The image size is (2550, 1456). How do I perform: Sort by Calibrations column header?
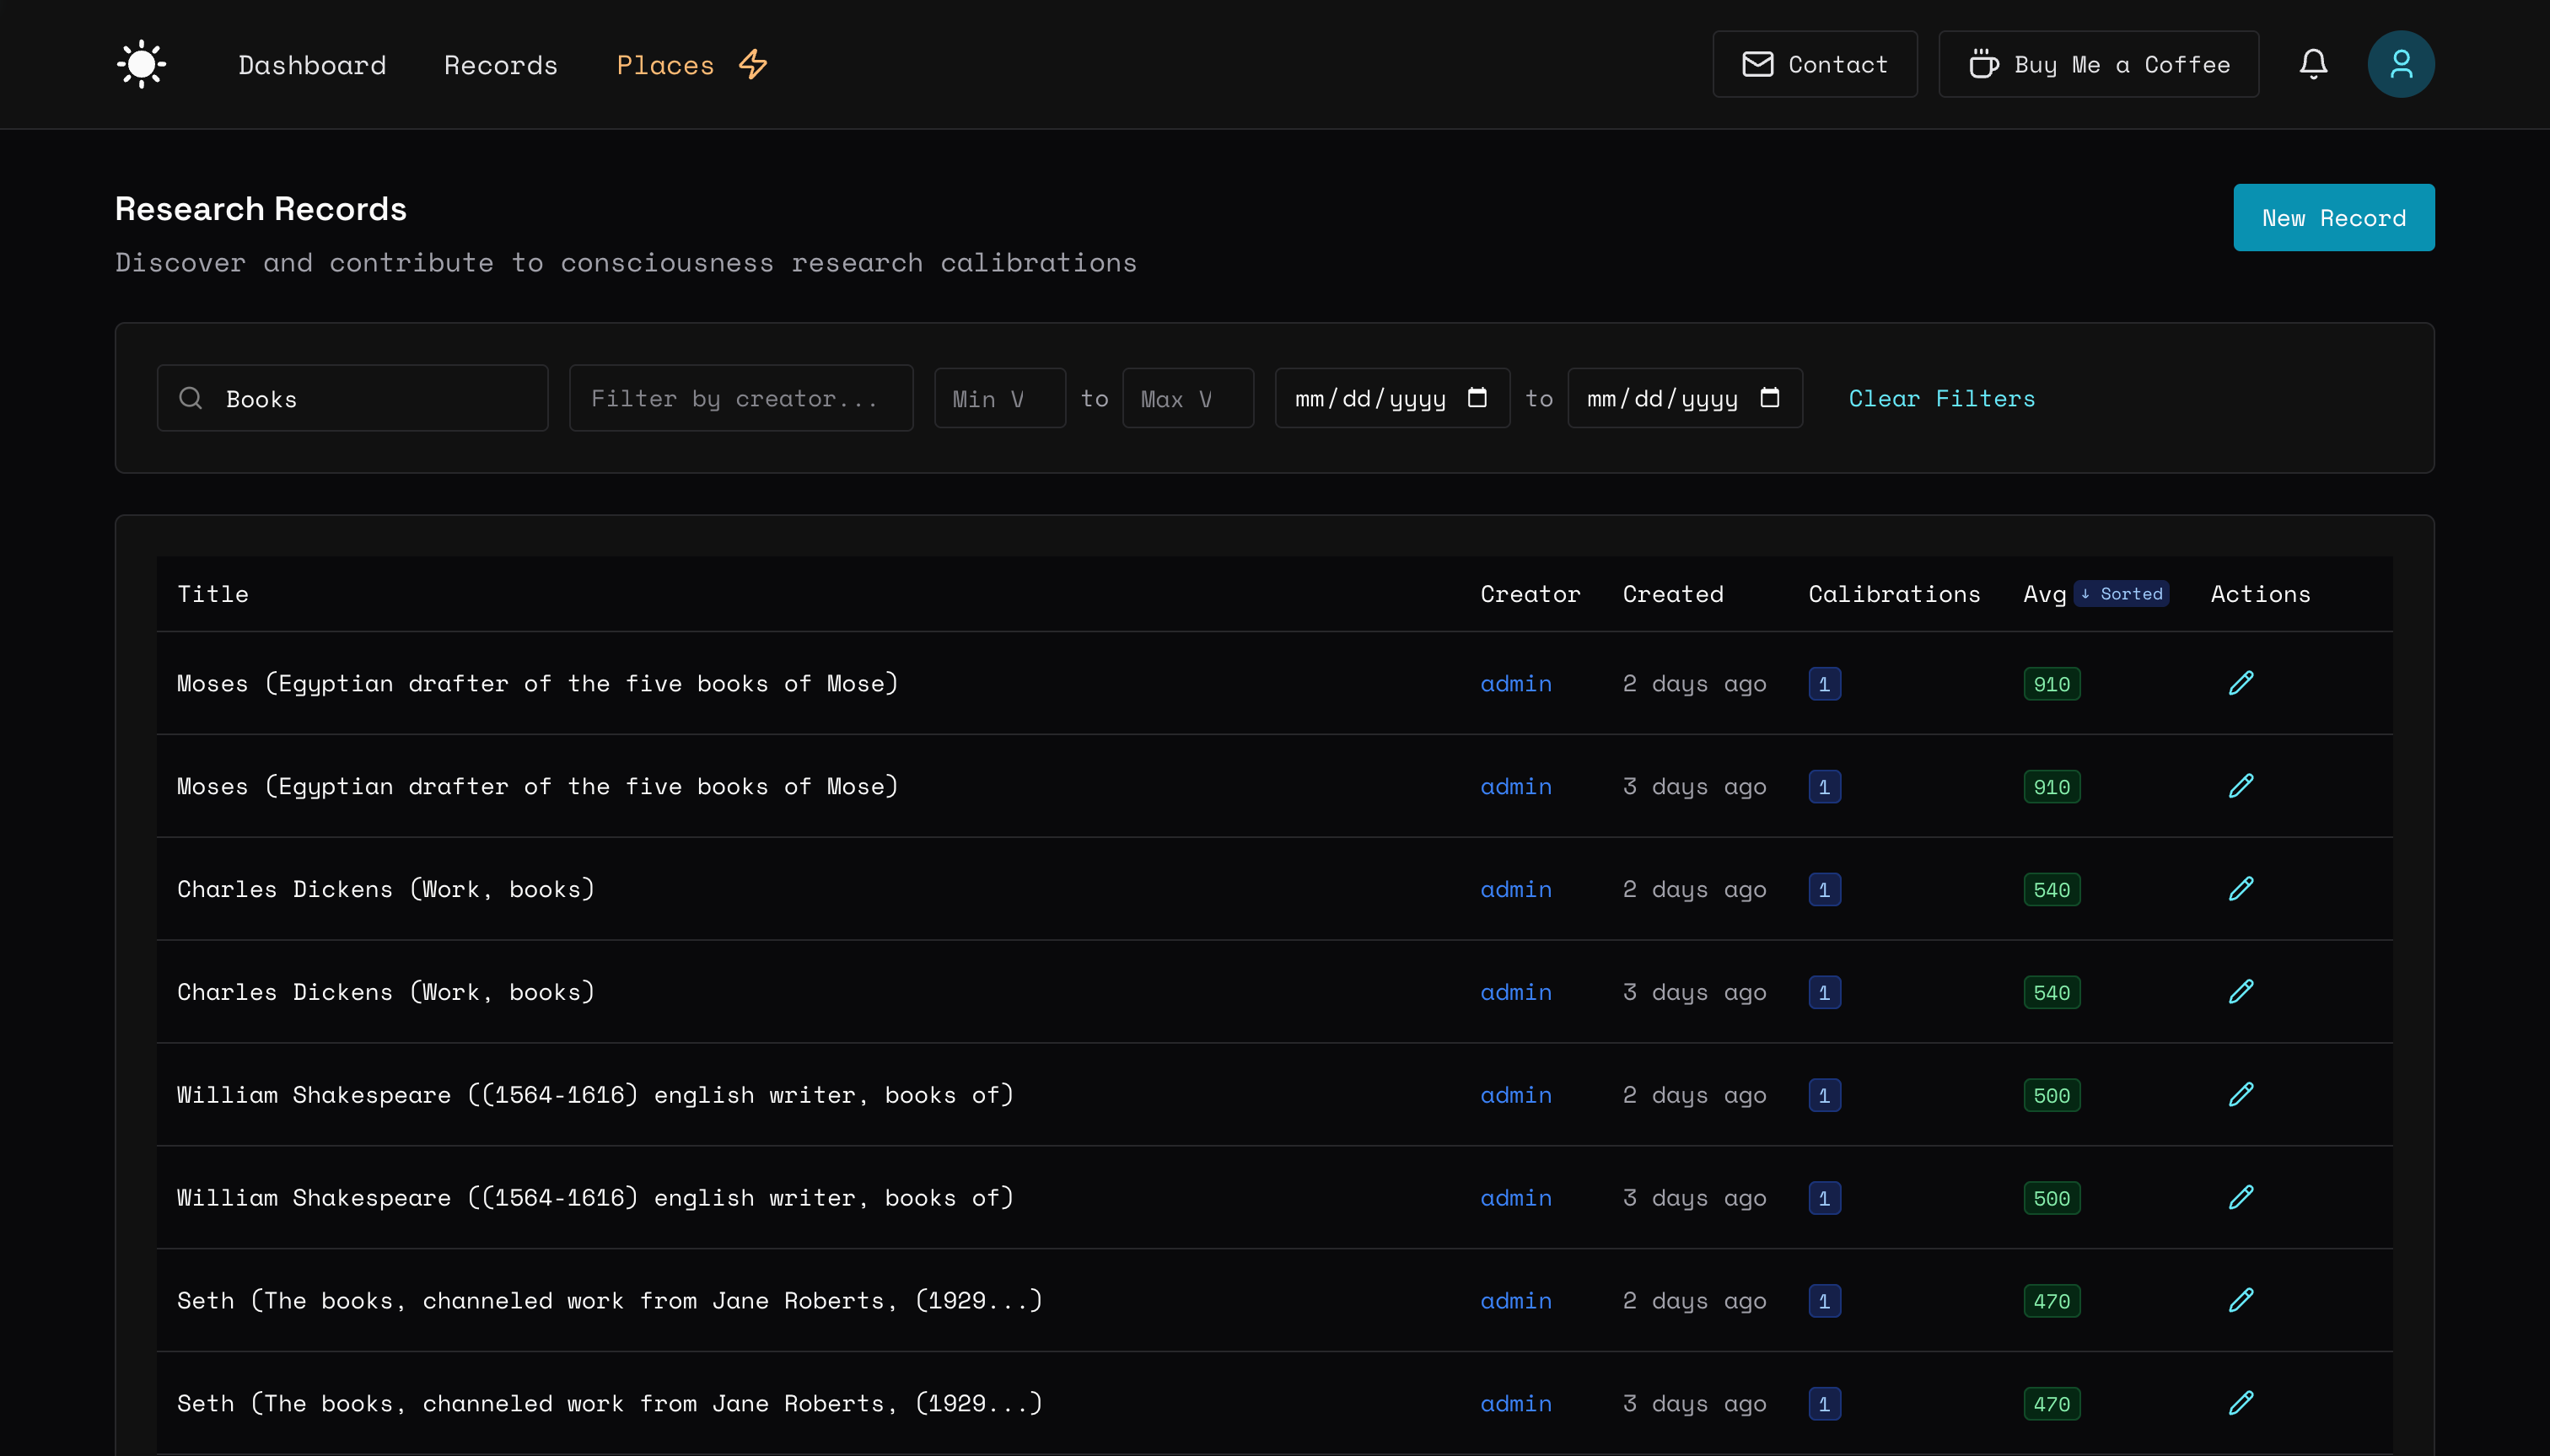1894,594
